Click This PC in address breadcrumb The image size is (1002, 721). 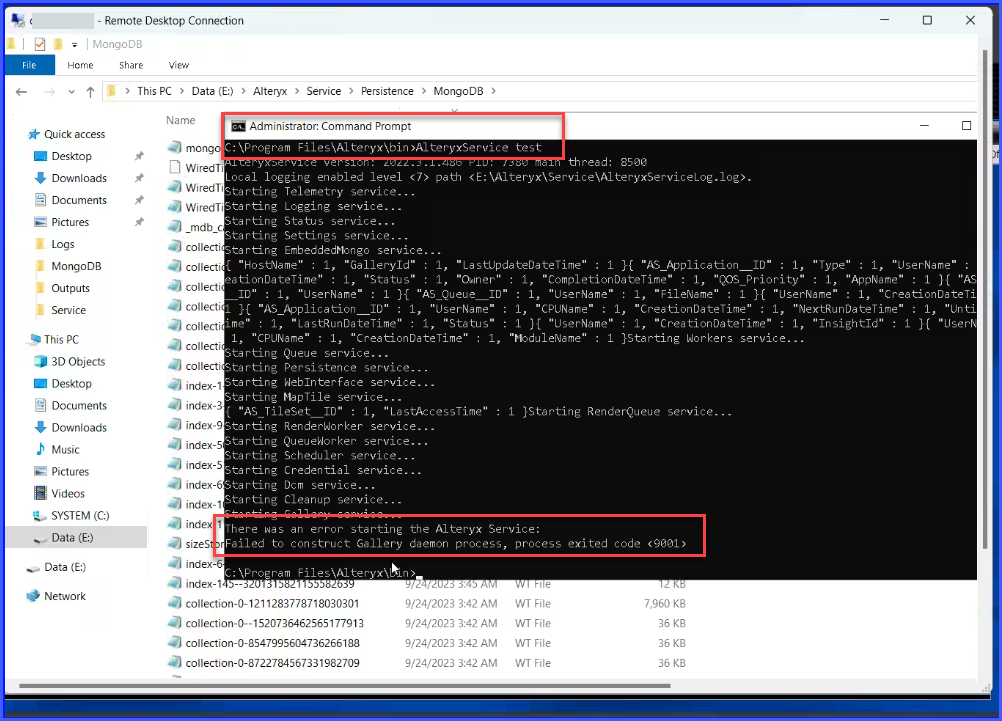click(x=155, y=91)
